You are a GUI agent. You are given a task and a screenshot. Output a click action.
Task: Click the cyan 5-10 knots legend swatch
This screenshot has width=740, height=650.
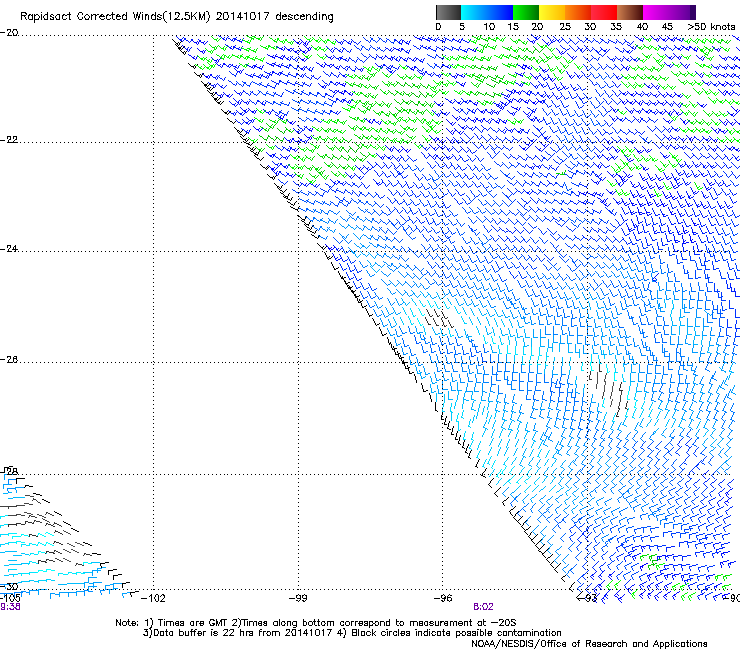(x=474, y=12)
